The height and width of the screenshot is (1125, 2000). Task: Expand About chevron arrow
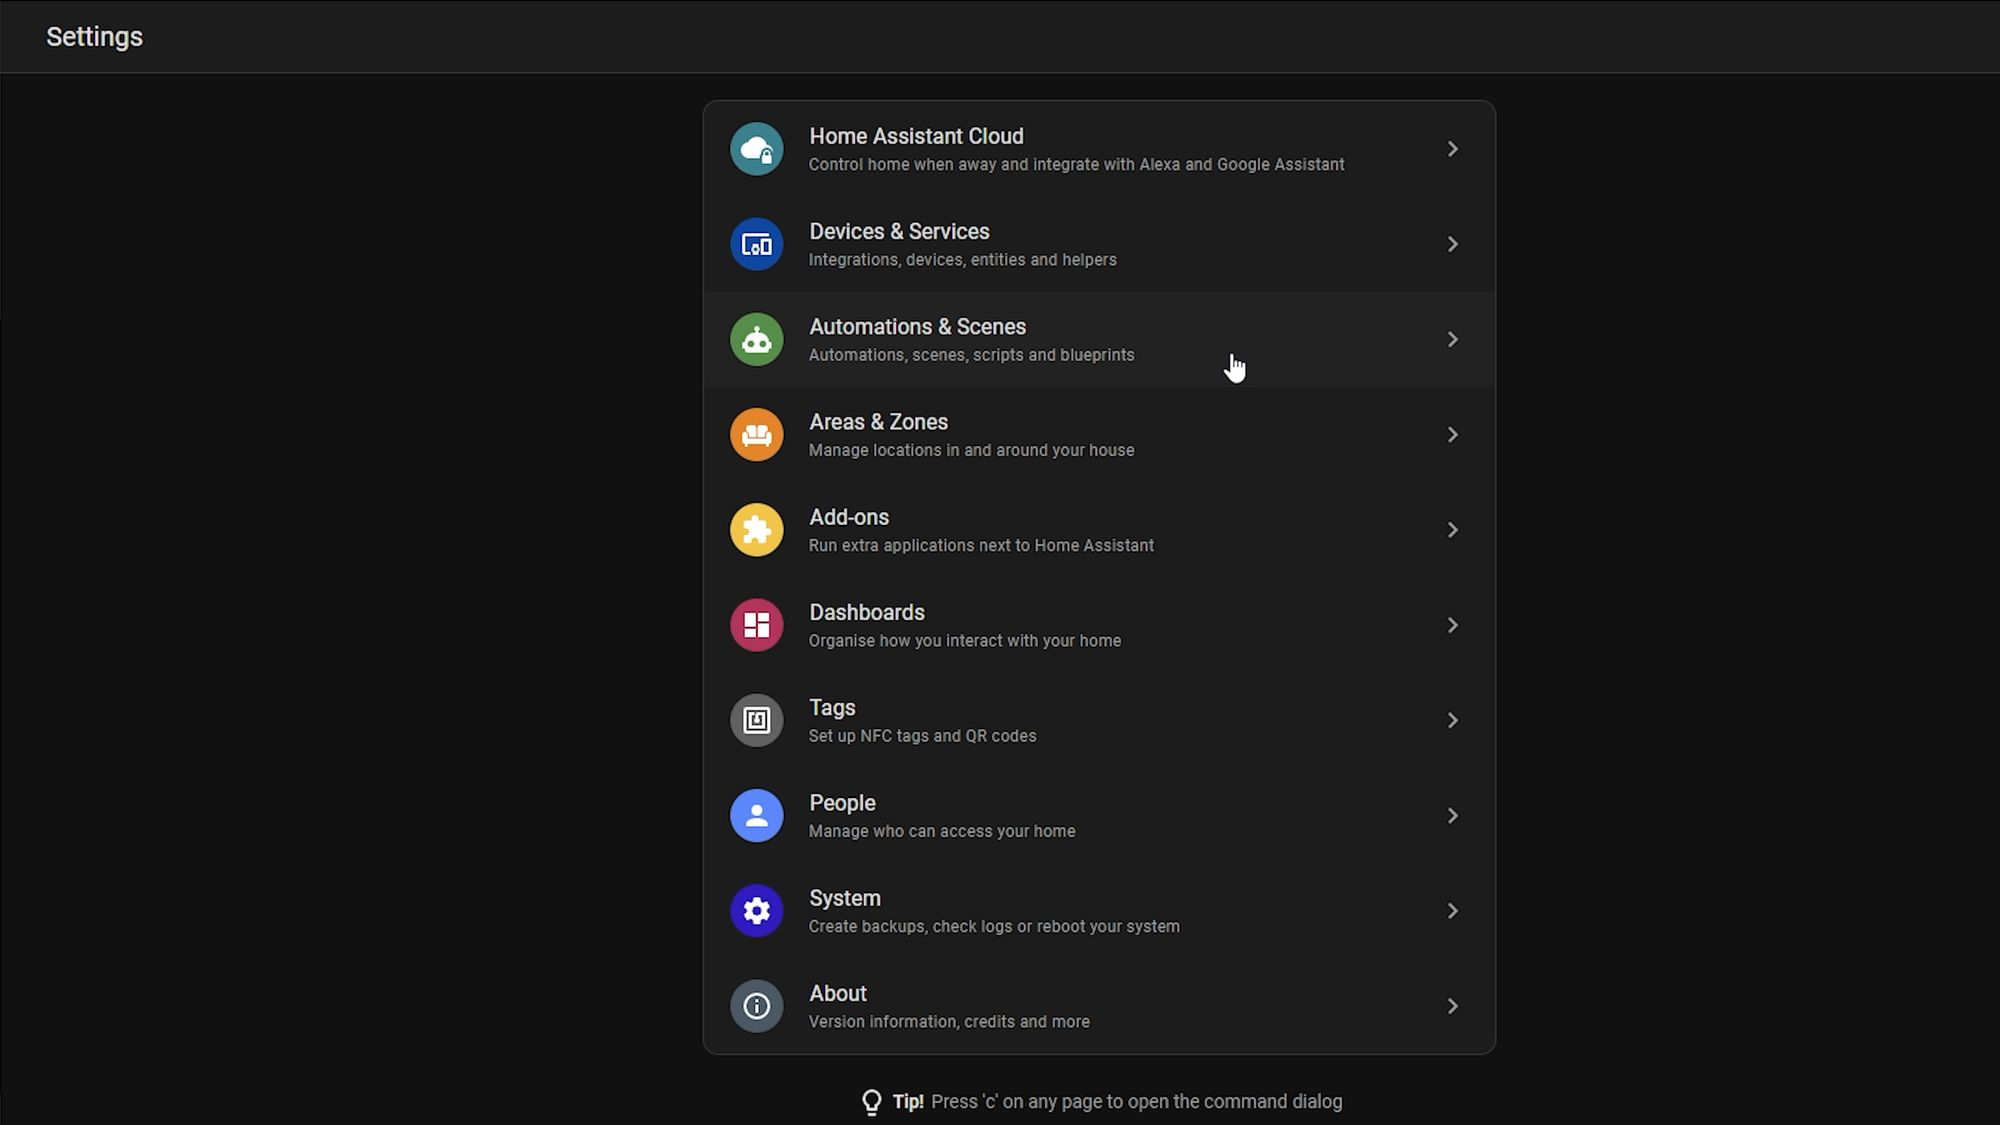[x=1453, y=1006]
